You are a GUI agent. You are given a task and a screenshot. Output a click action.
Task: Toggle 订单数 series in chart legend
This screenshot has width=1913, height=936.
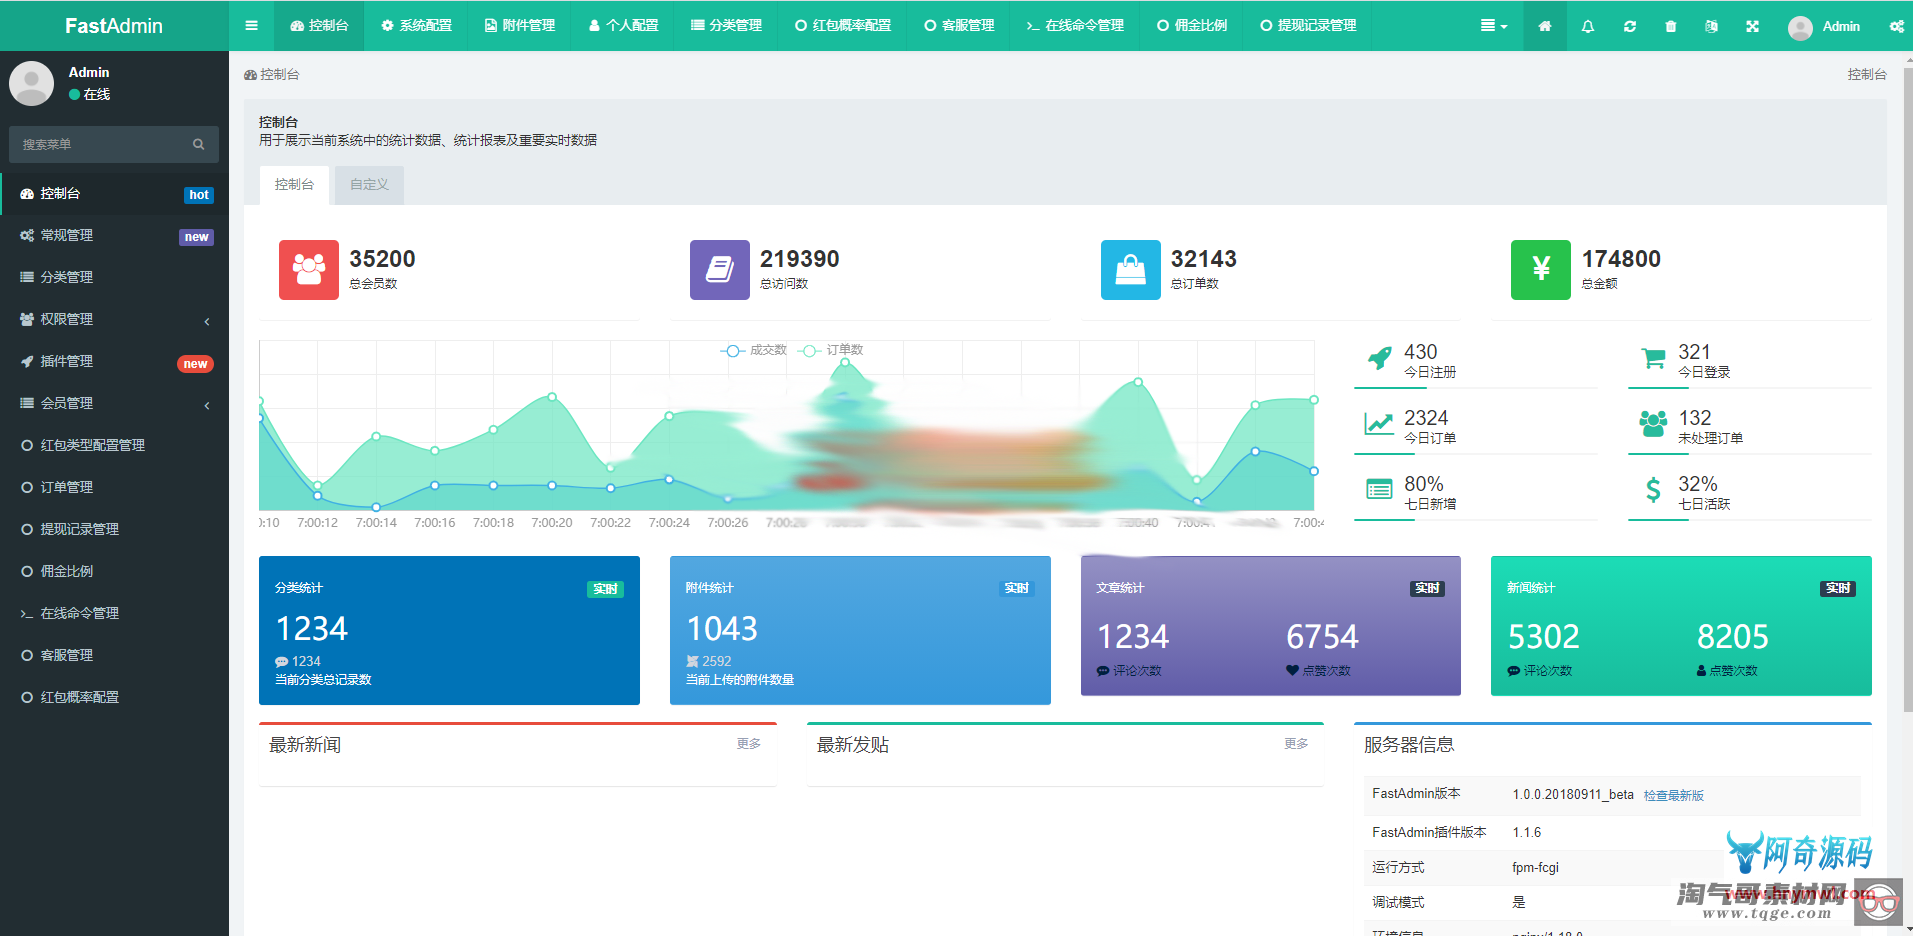coord(833,350)
